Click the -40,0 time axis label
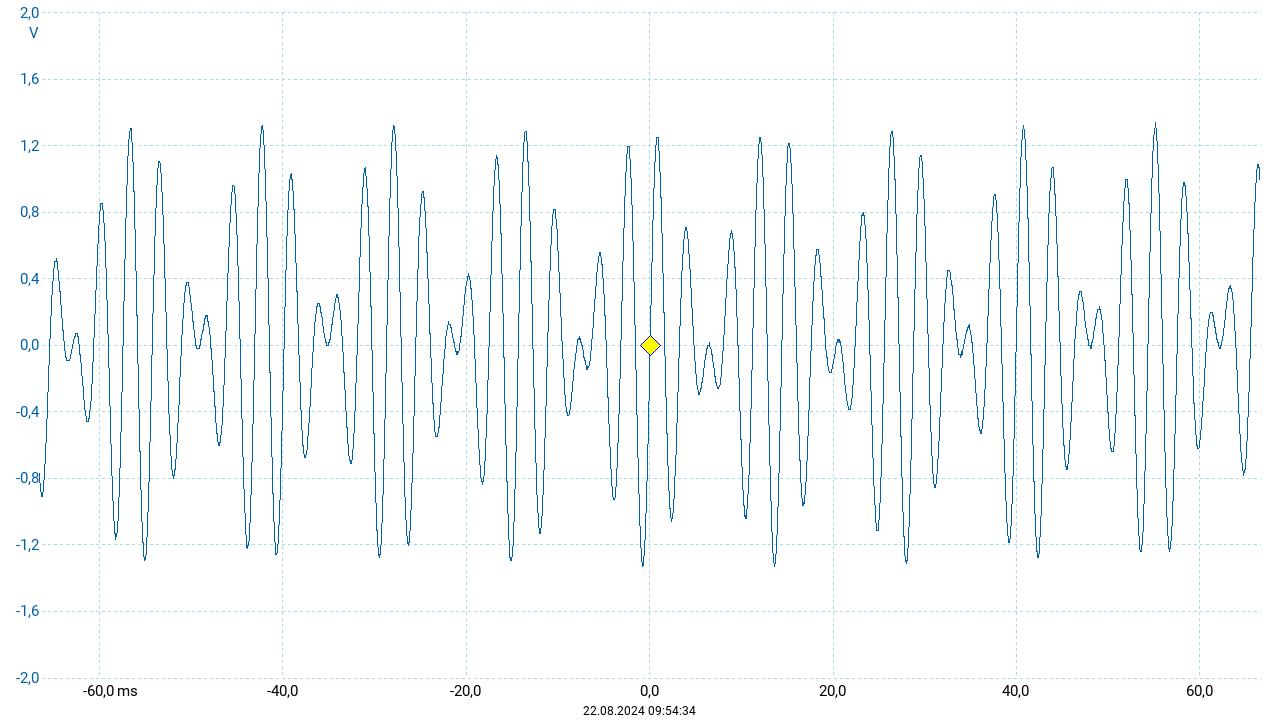 pyautogui.click(x=282, y=691)
